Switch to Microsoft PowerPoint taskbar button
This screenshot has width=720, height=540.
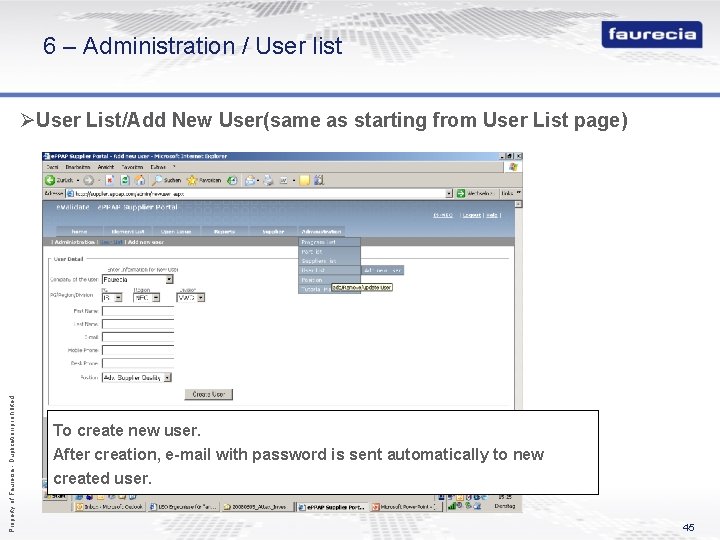pos(406,507)
